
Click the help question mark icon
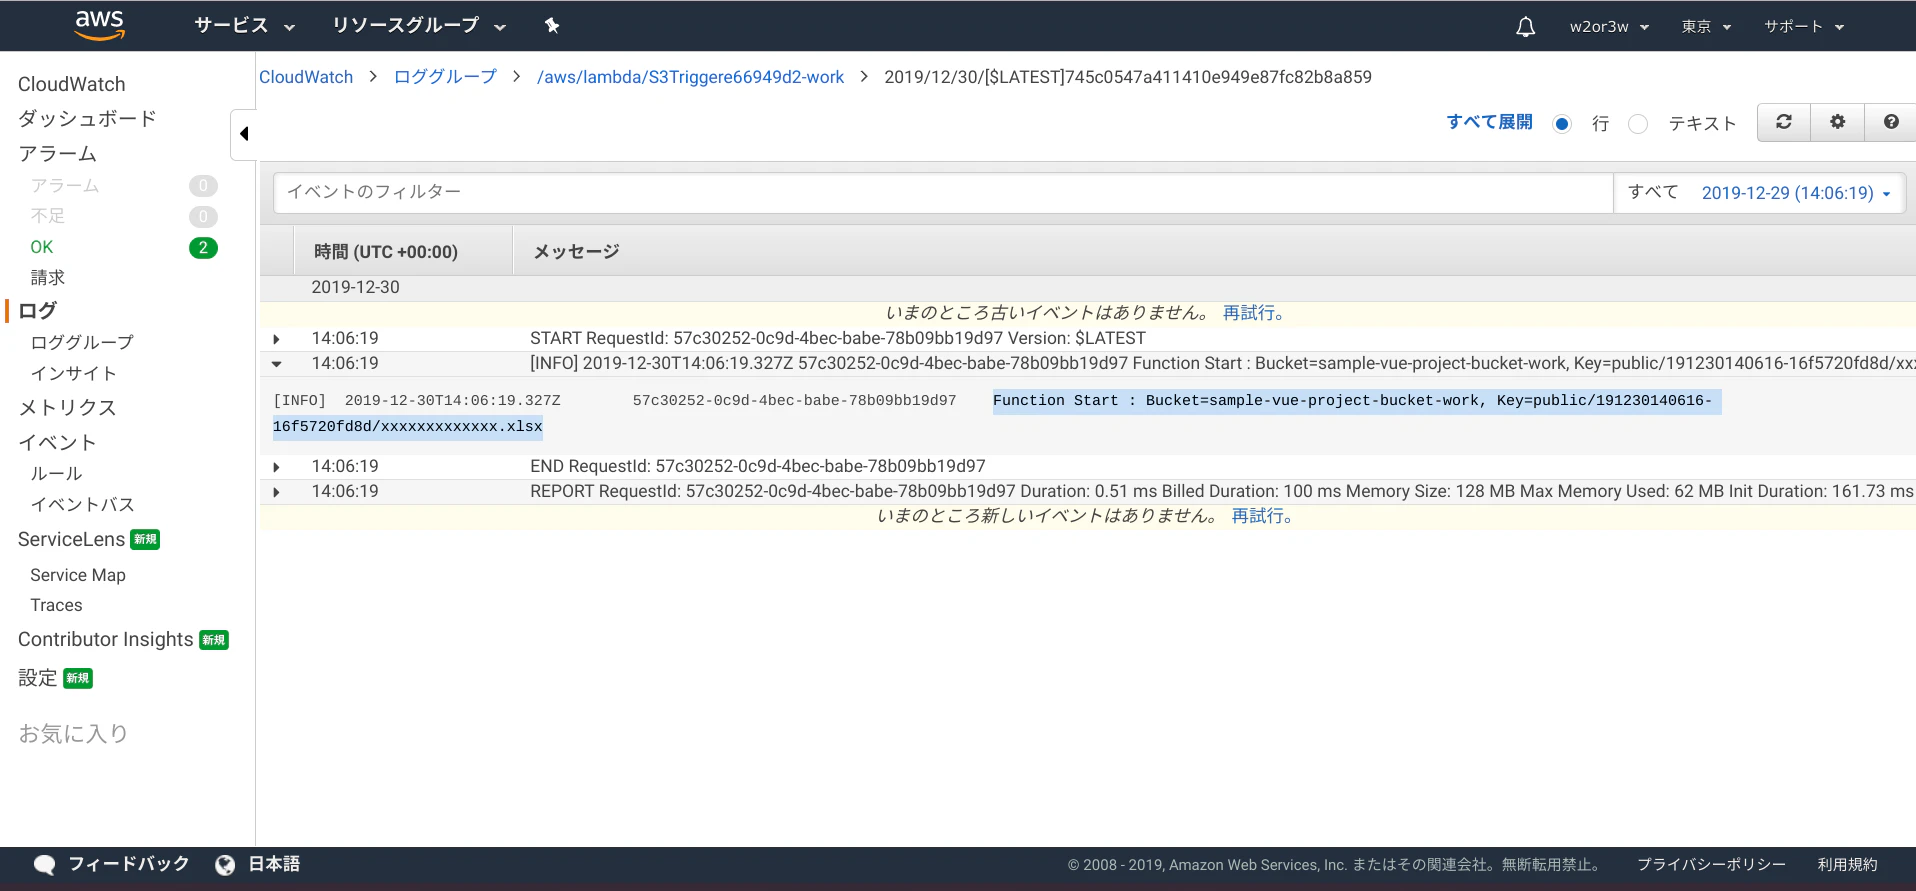[x=1891, y=122]
